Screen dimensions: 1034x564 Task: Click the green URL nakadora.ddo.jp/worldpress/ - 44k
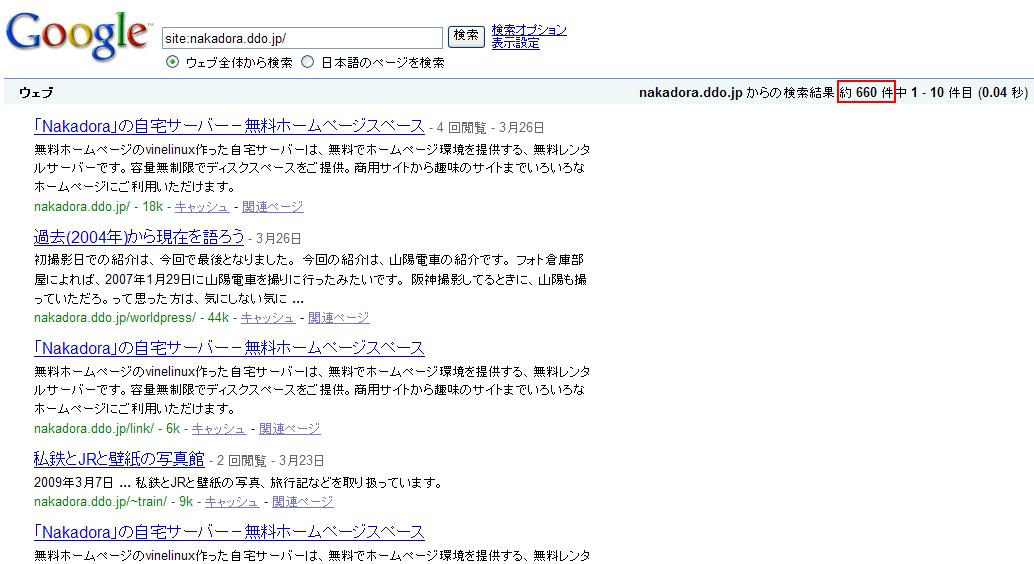point(131,318)
